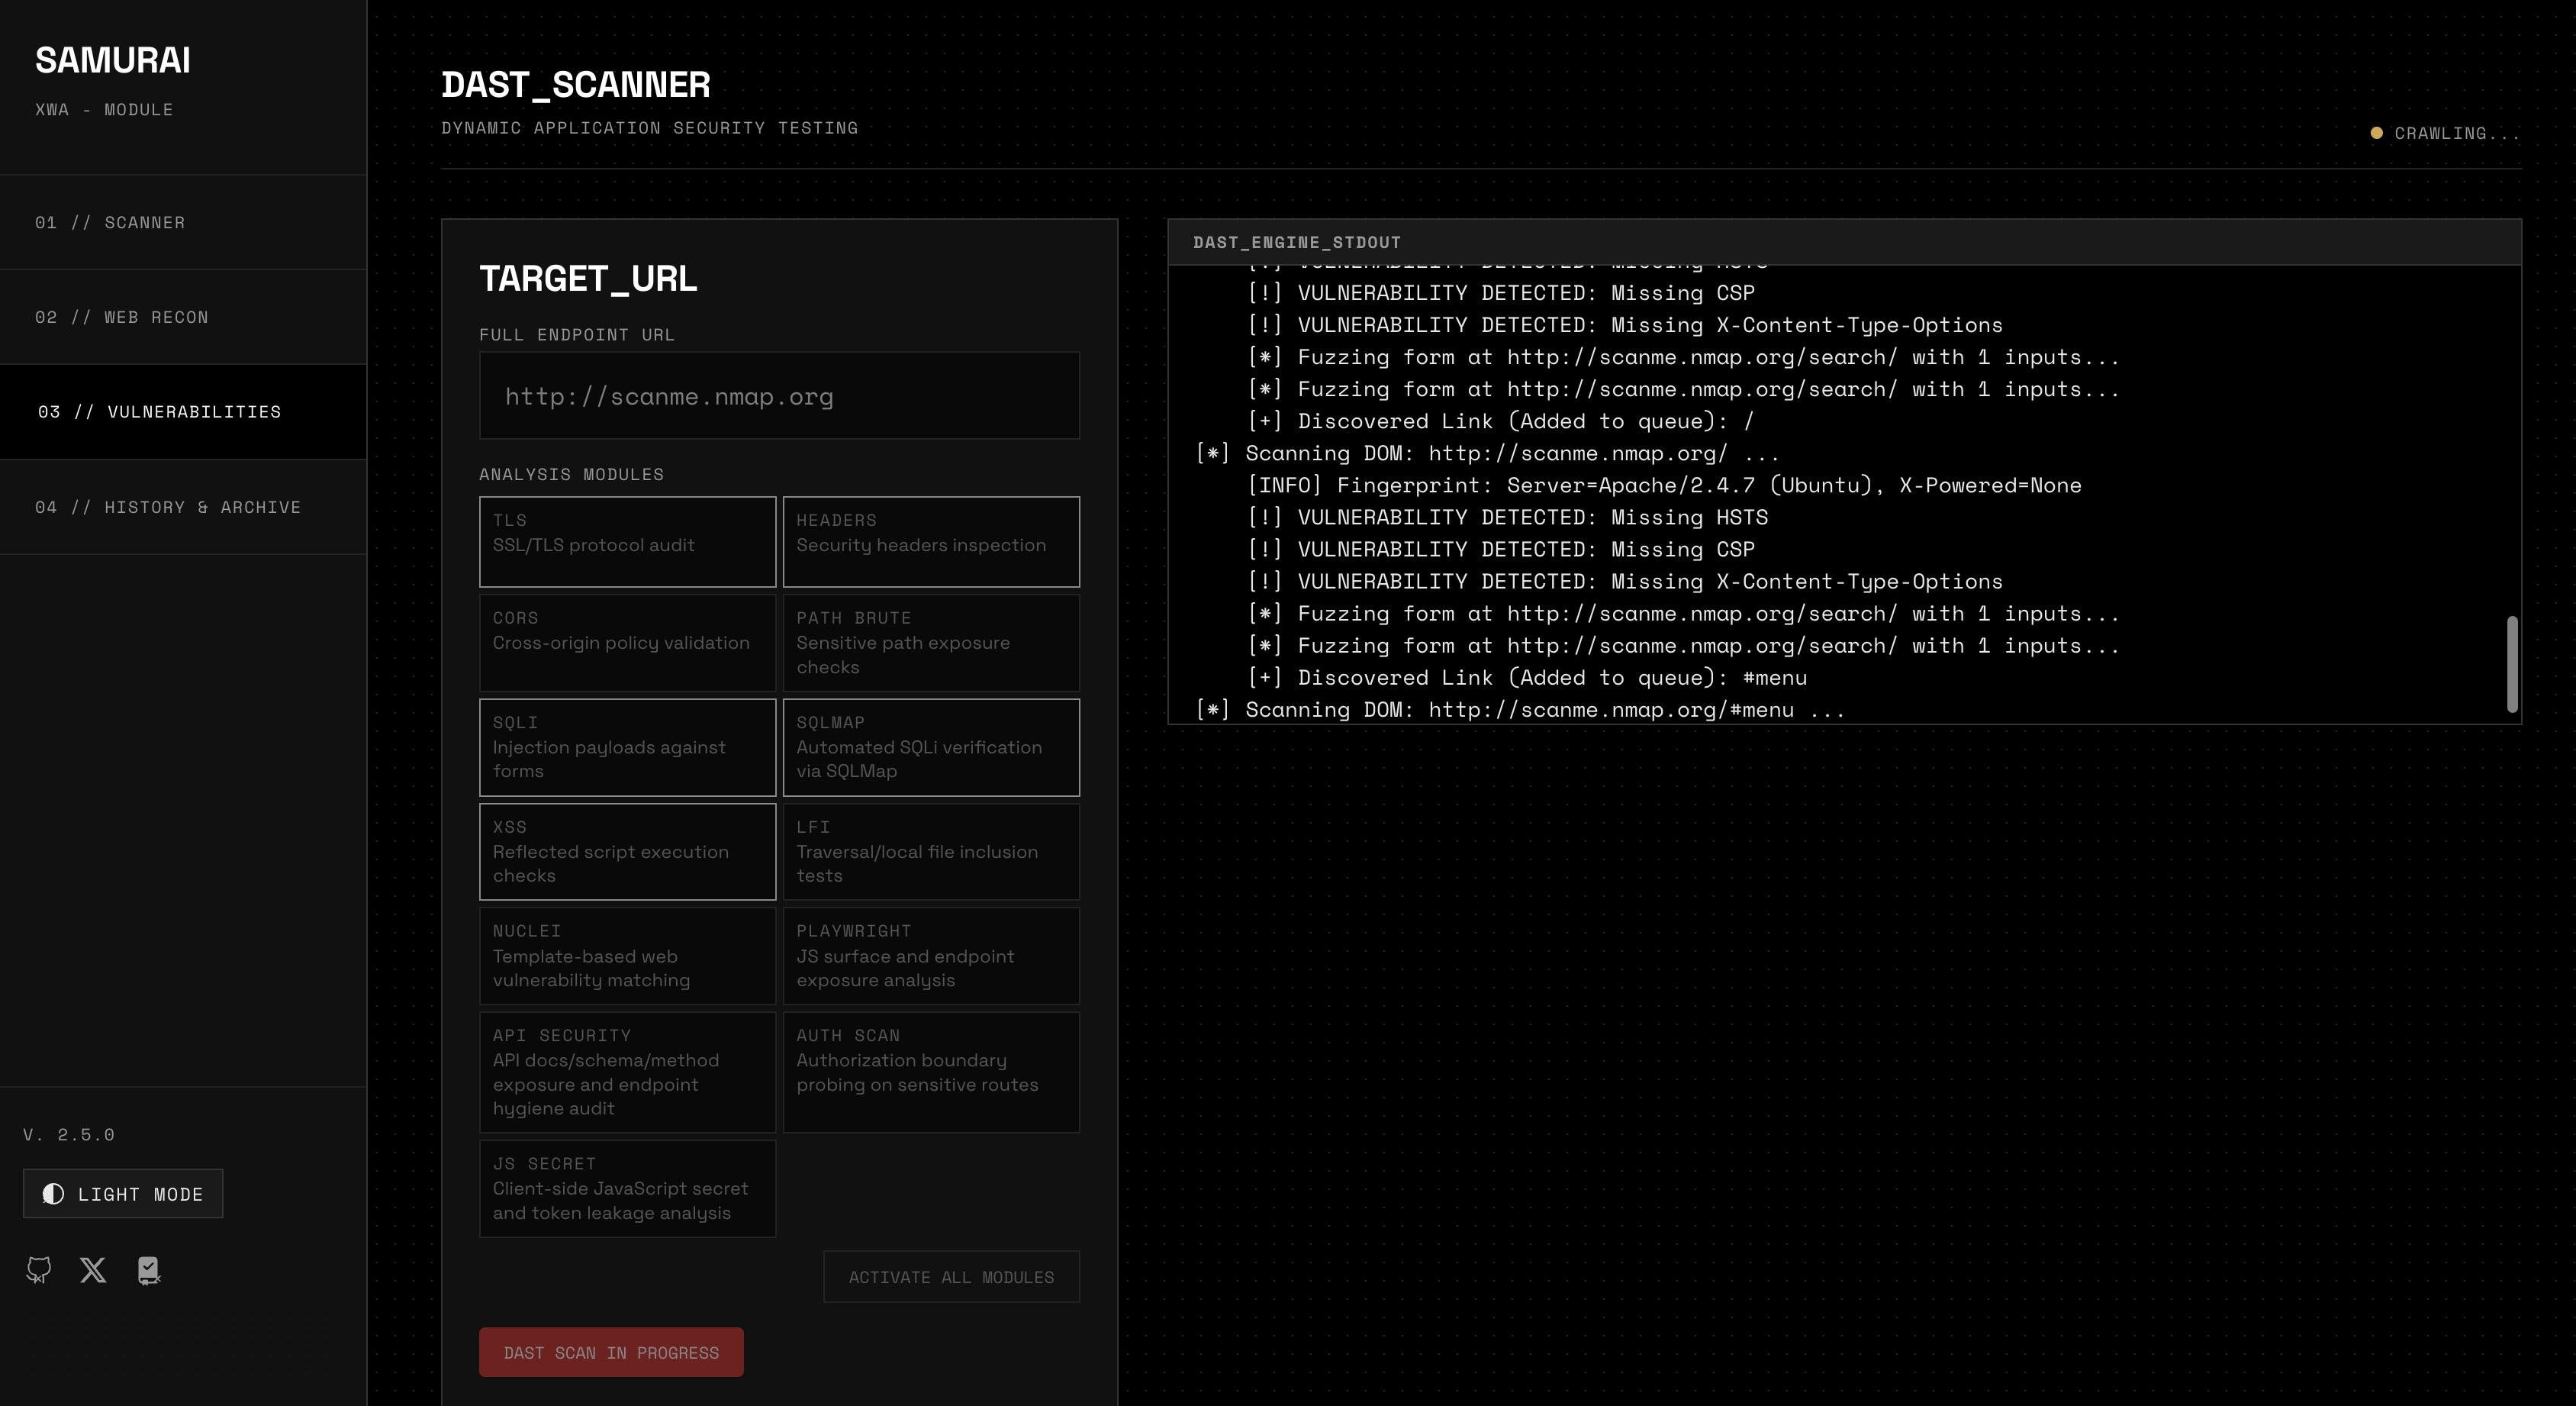Open 01 // Scanner section
Image resolution: width=2576 pixels, height=1406 pixels.
(x=183, y=222)
